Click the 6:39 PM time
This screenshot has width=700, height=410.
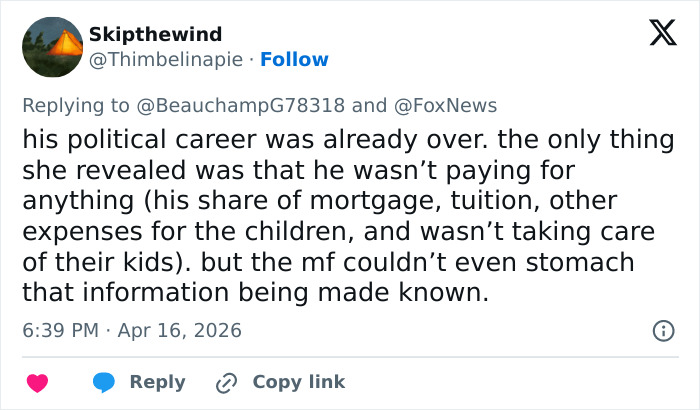tap(58, 330)
